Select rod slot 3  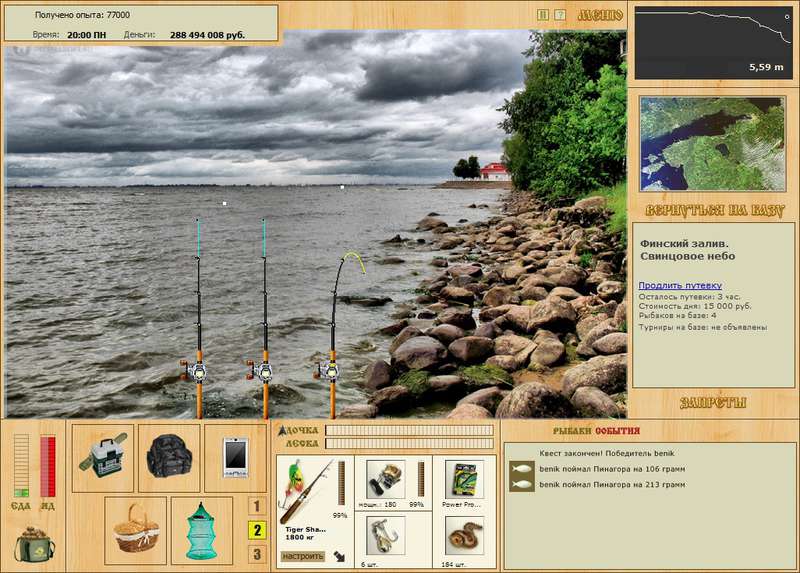pyautogui.click(x=257, y=554)
